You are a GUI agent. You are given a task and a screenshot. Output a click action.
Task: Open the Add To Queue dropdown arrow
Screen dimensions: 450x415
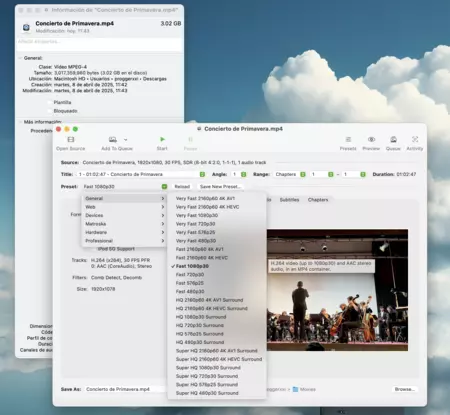126,140
